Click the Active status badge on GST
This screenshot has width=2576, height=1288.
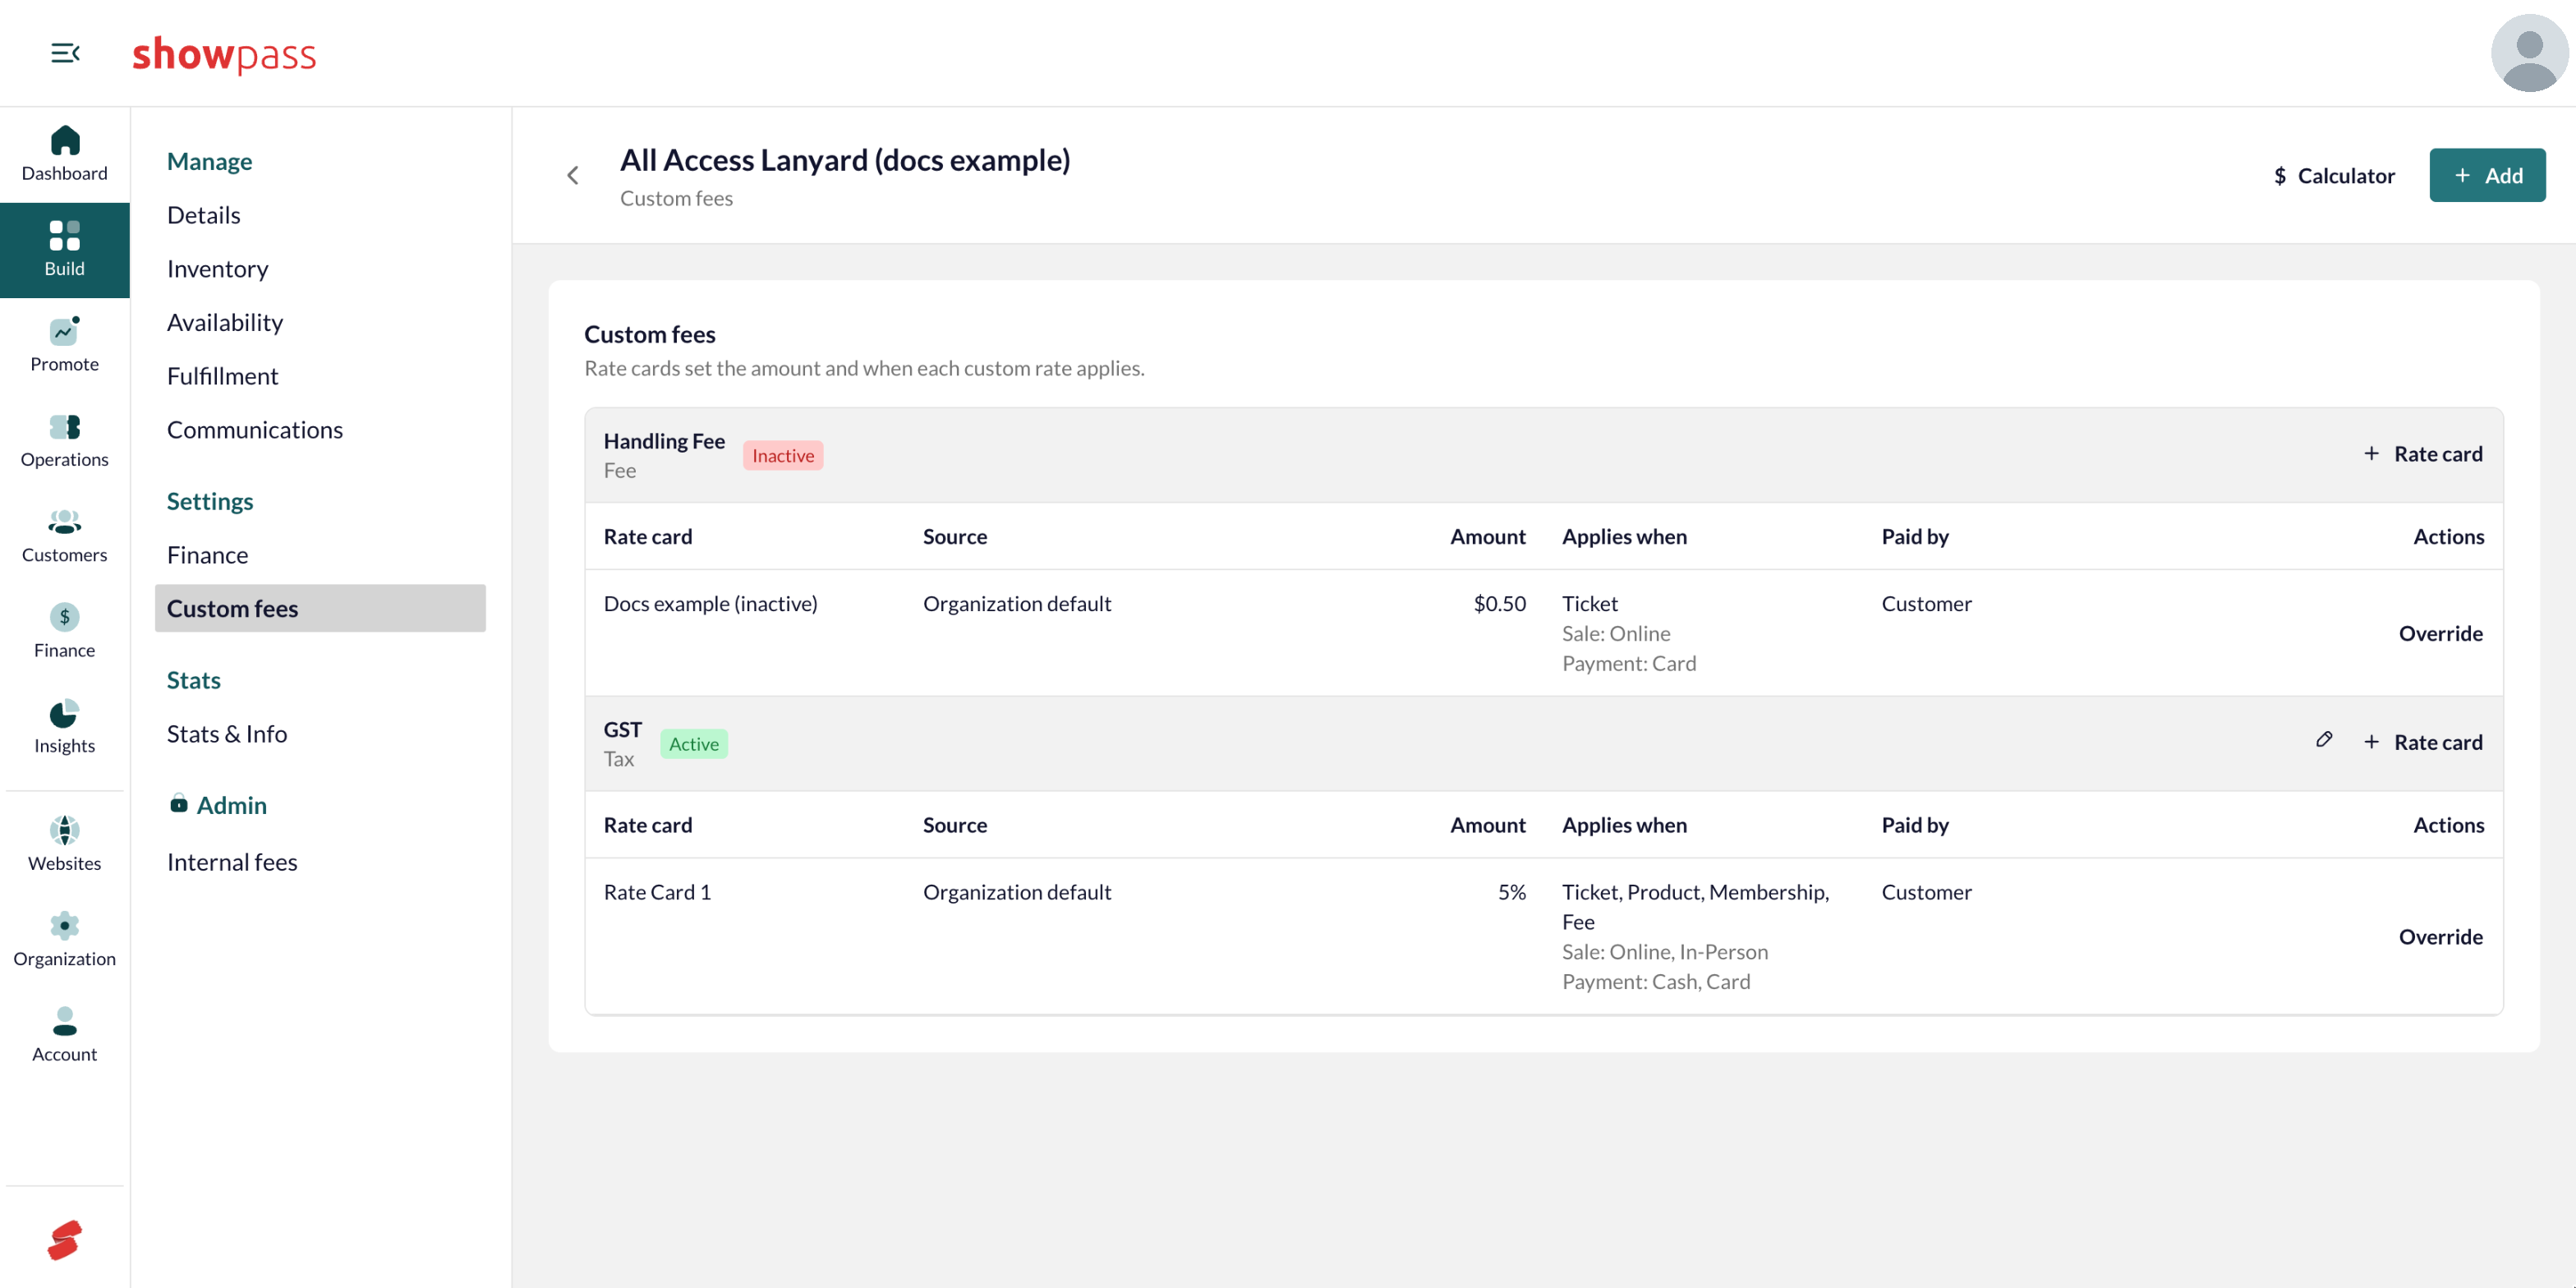pyautogui.click(x=694, y=744)
